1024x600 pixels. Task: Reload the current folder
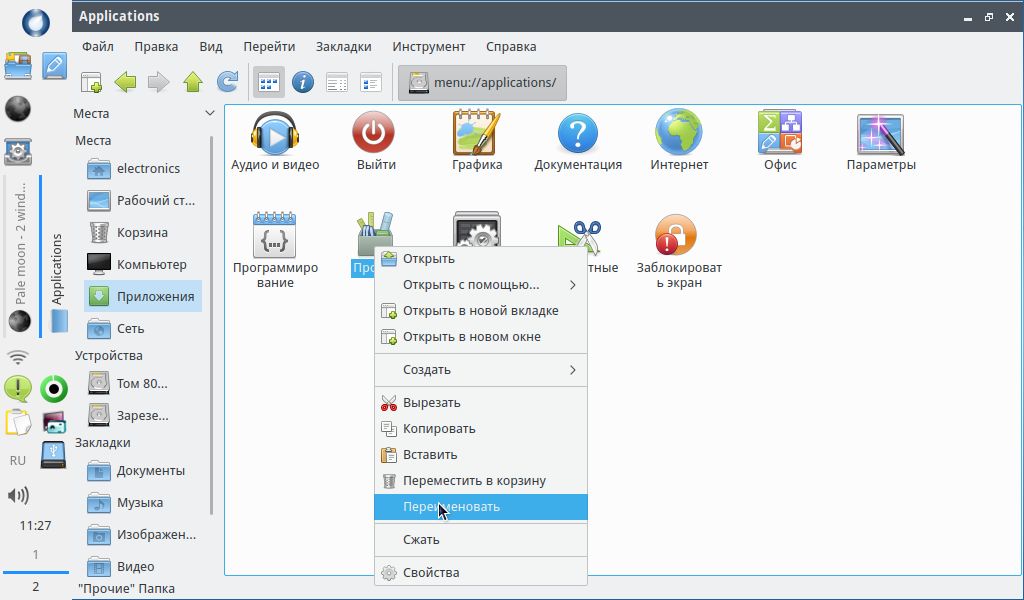point(227,82)
